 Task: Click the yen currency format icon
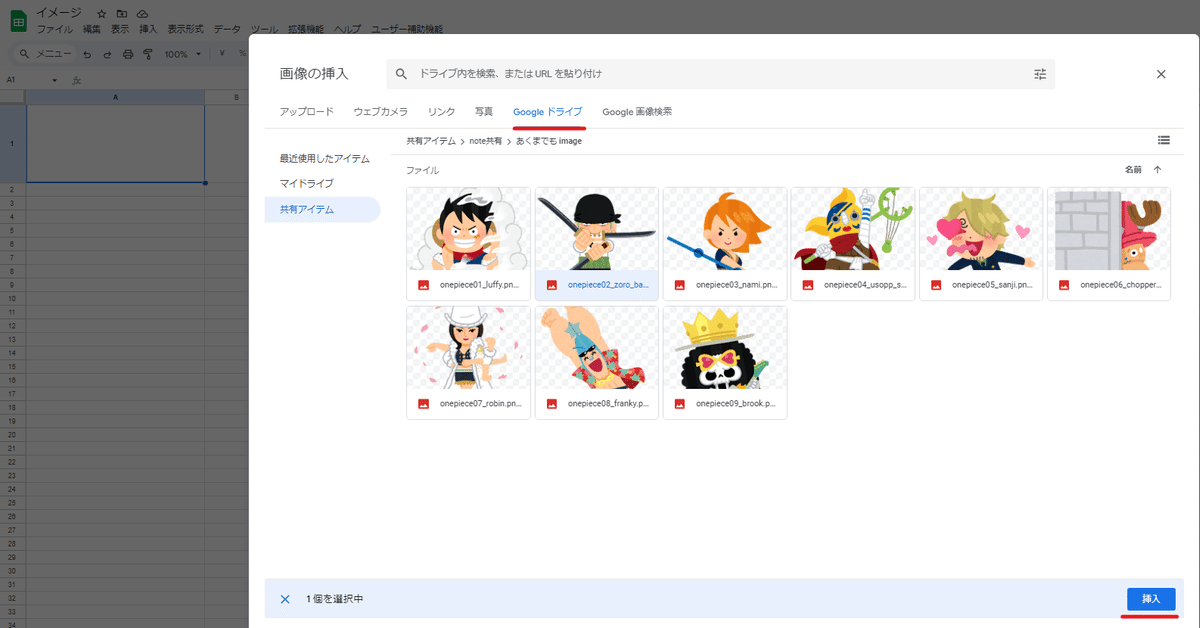click(221, 54)
